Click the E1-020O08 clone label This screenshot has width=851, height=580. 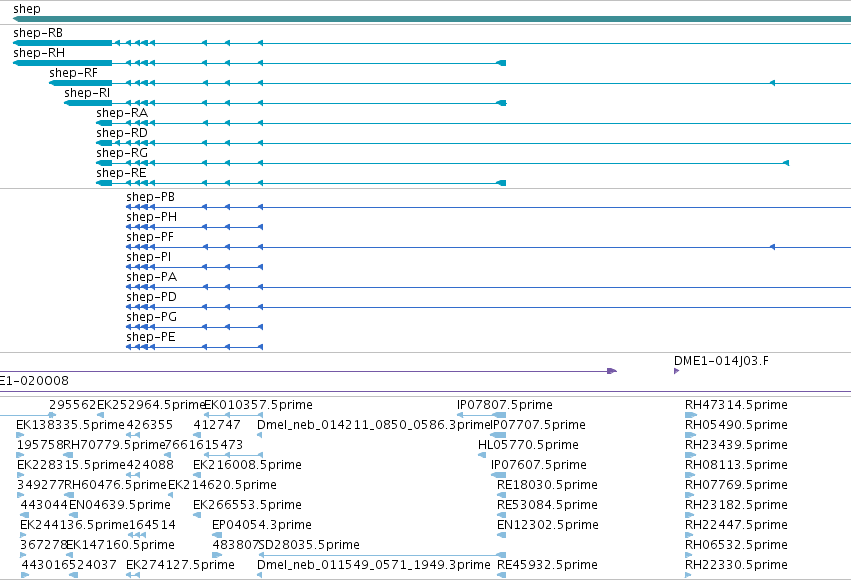34,381
